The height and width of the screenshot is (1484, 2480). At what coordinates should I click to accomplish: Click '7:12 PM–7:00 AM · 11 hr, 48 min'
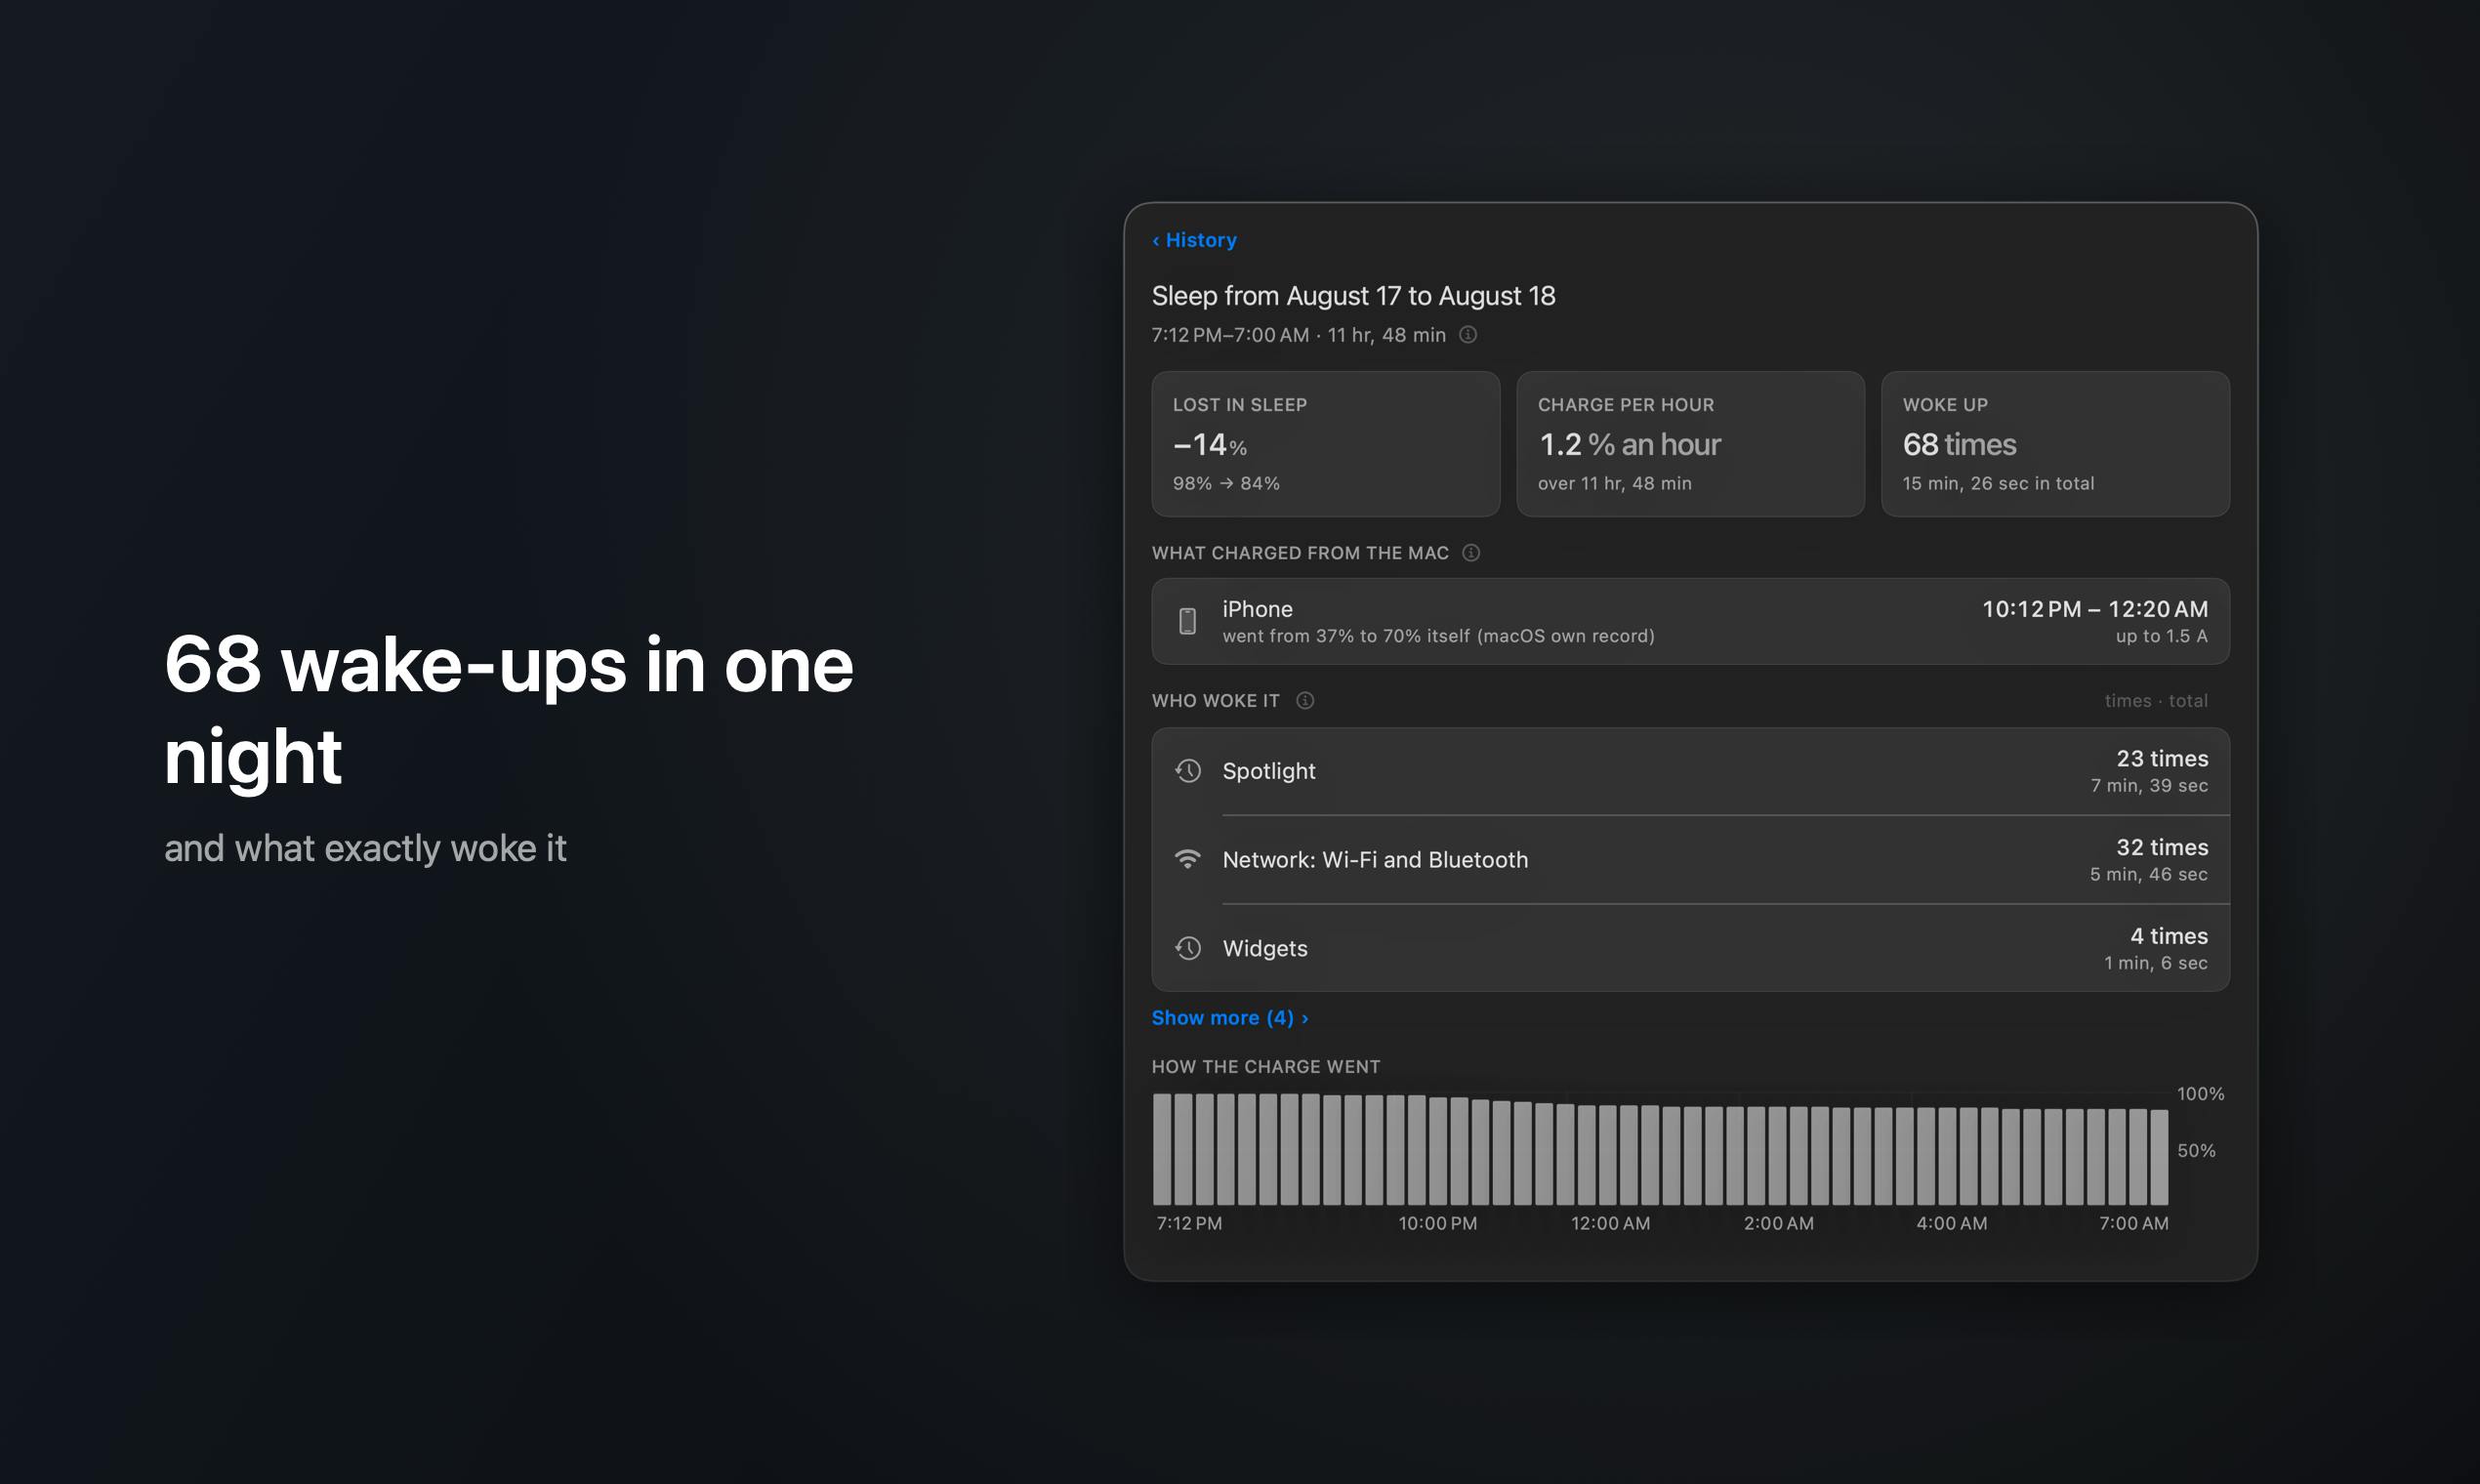pos(1298,335)
